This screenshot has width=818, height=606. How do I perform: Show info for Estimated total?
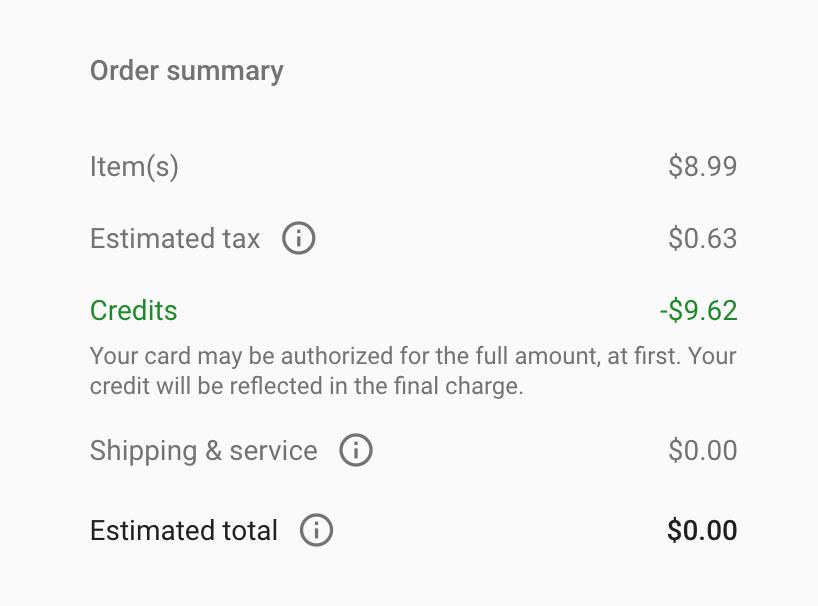pos(316,530)
